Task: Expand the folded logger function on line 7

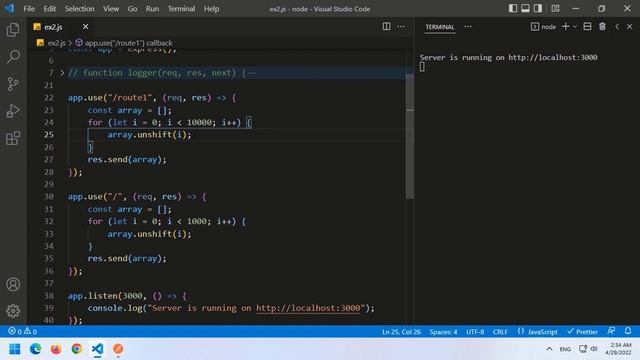Action: tap(62, 73)
